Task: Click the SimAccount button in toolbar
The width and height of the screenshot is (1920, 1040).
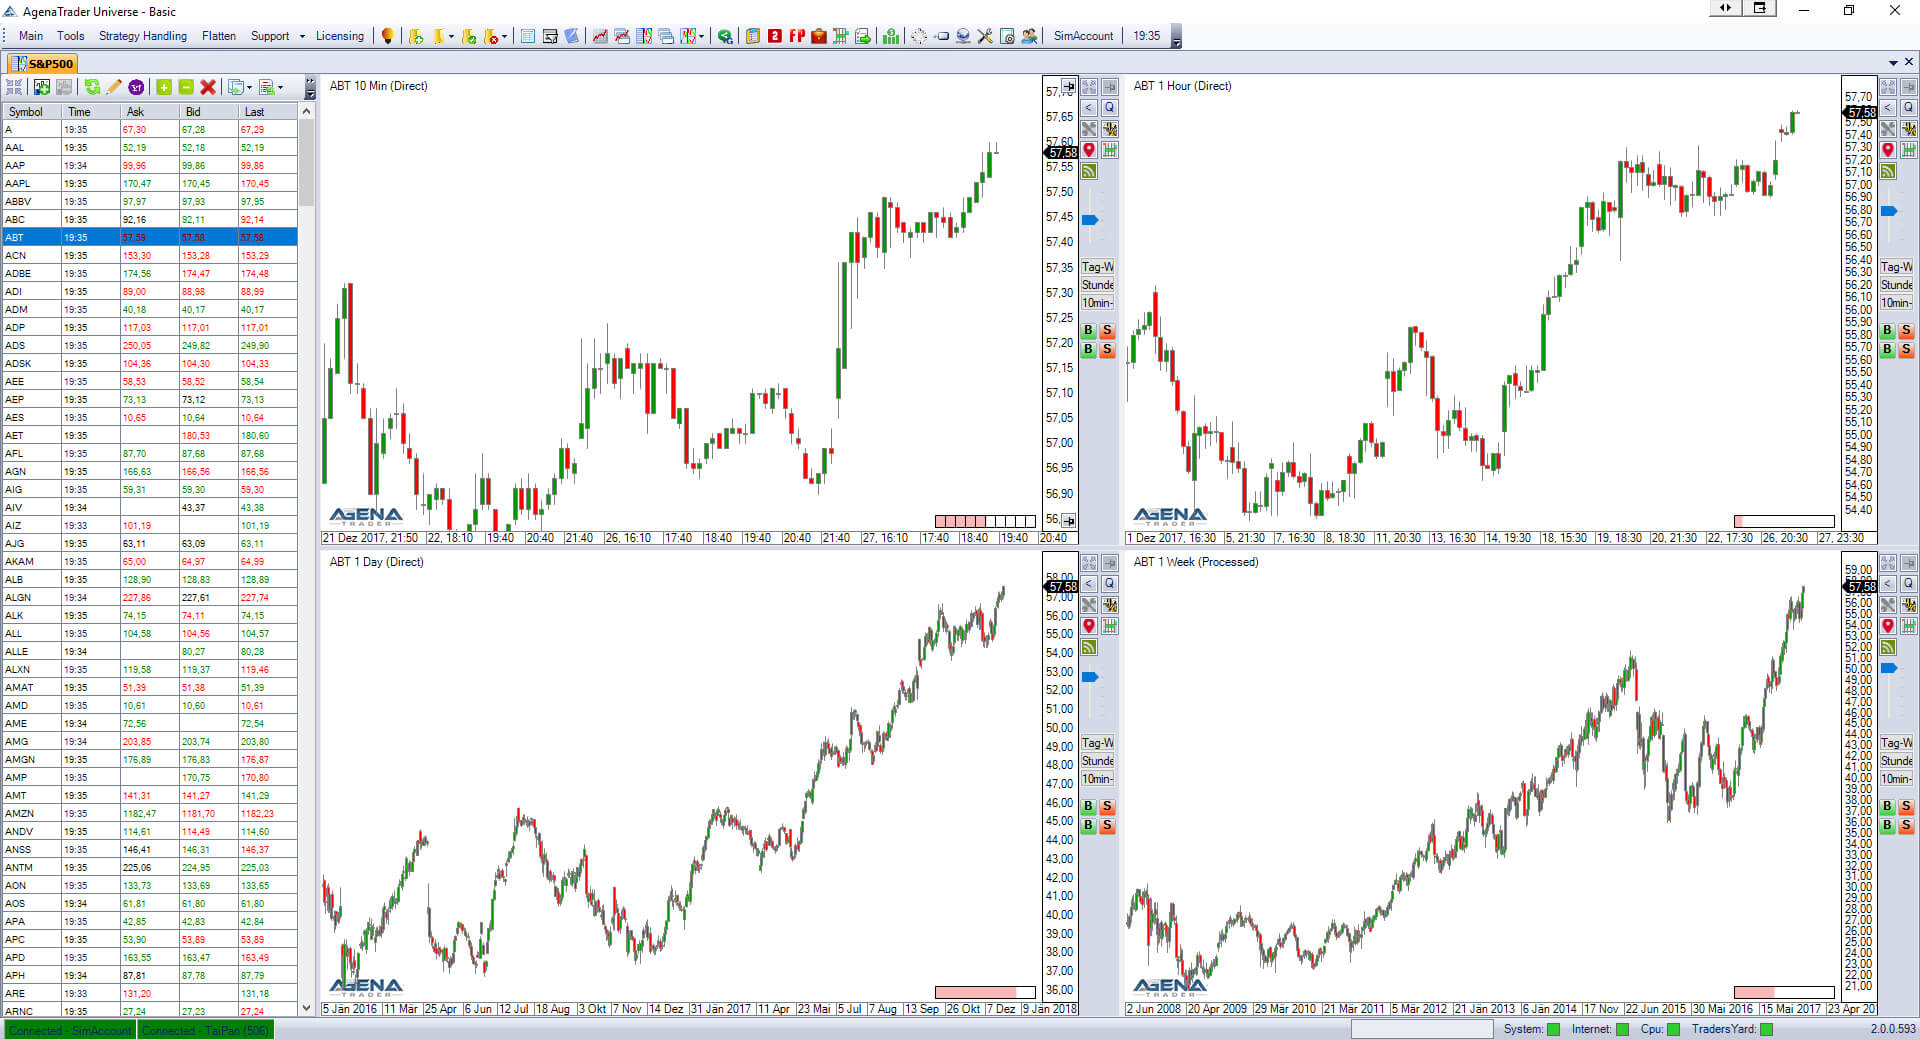Action: (1083, 36)
